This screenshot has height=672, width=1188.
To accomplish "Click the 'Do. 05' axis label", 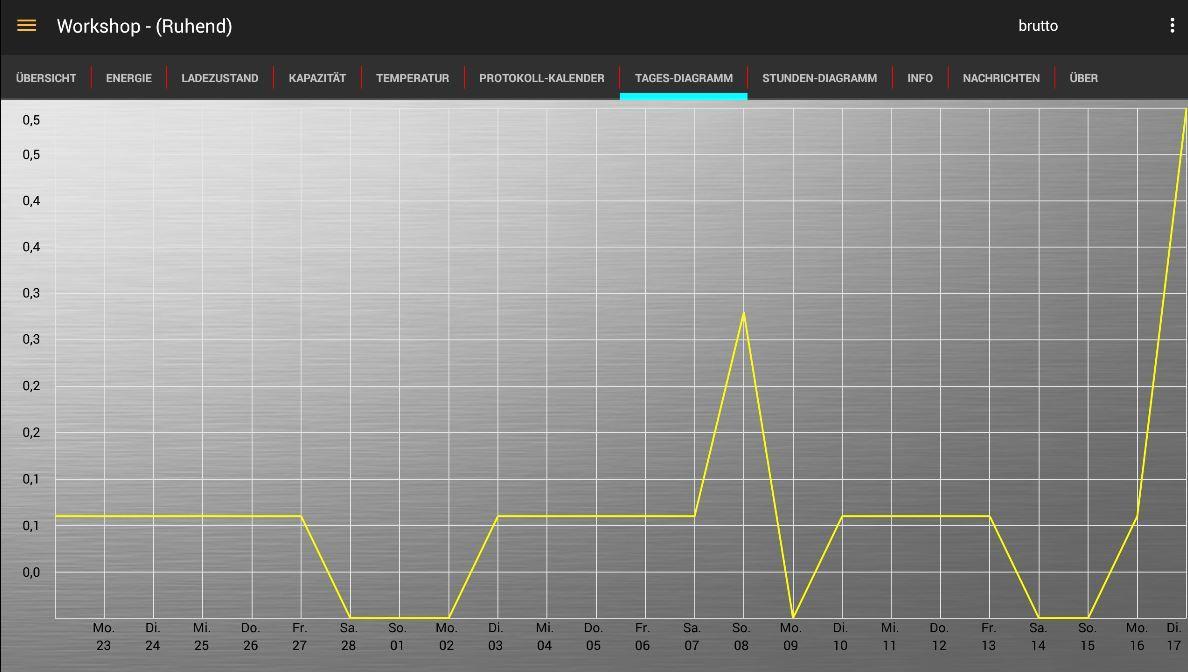I will [593, 636].
